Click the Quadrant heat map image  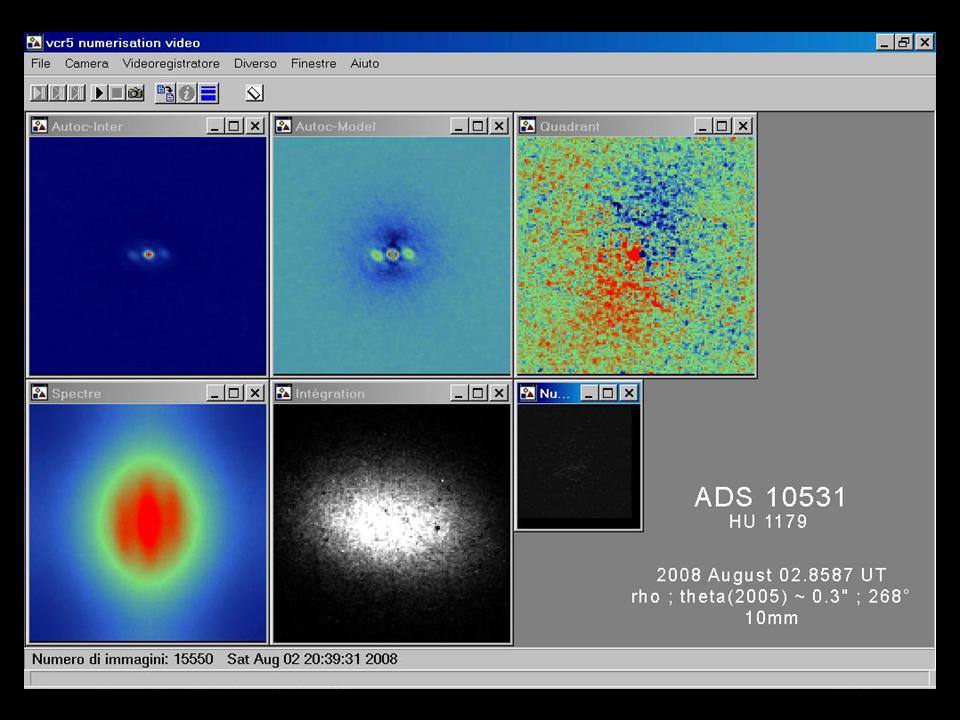point(635,255)
